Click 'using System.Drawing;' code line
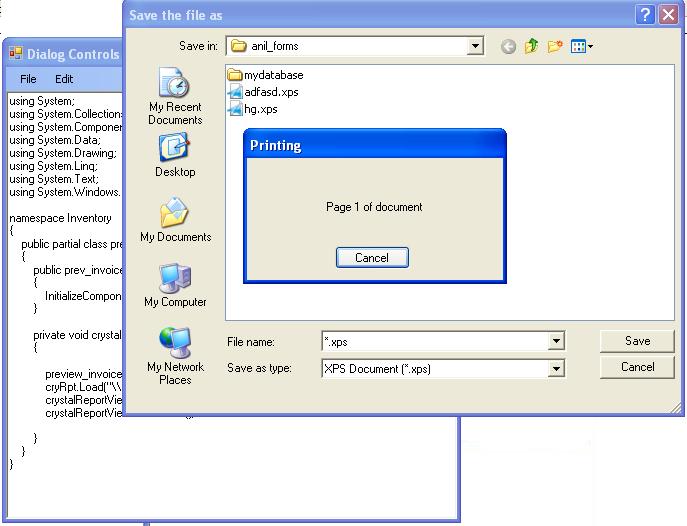 click(63, 153)
